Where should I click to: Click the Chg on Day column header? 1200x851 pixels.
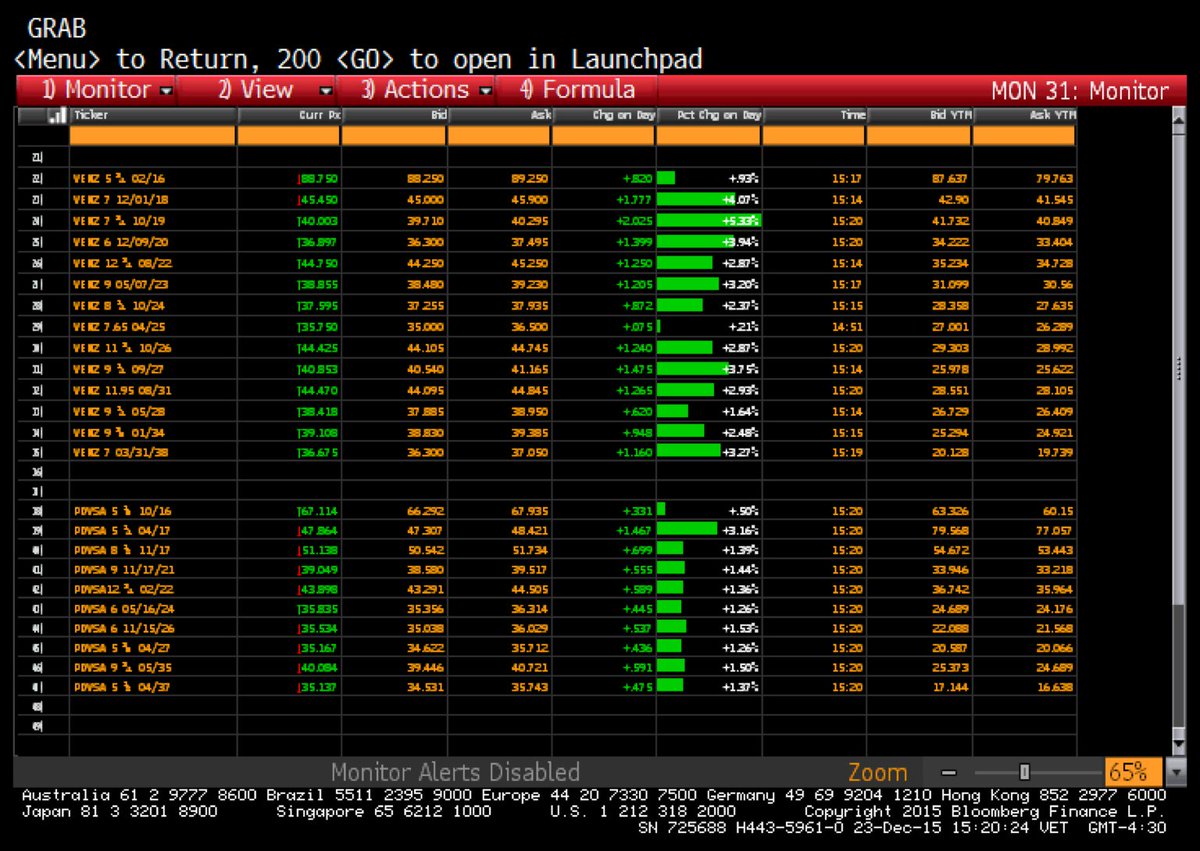pos(604,115)
